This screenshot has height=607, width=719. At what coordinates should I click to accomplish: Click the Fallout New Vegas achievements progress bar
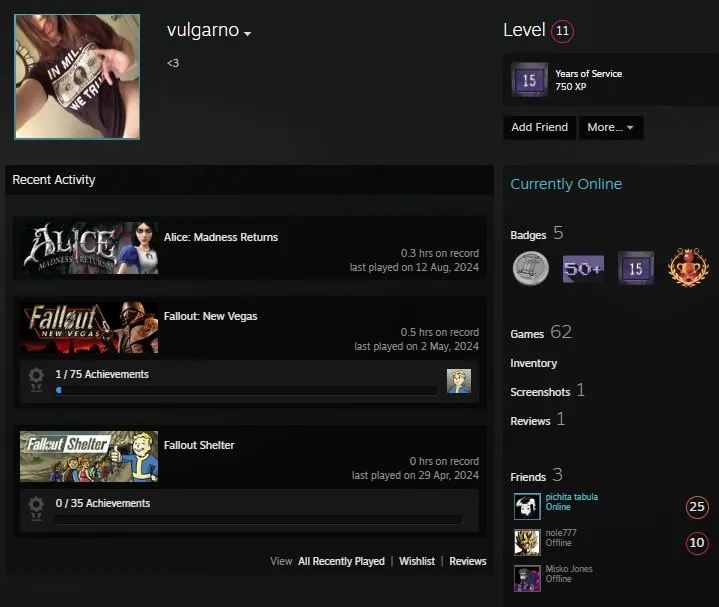click(247, 390)
